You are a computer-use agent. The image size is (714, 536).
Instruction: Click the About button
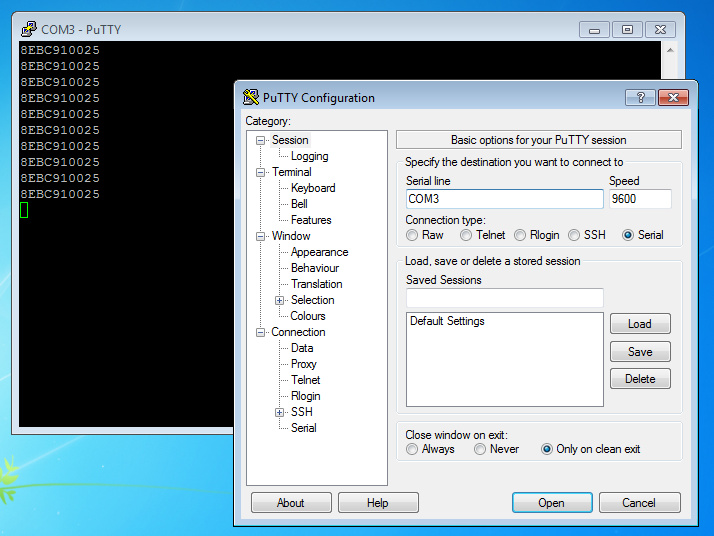pos(291,503)
